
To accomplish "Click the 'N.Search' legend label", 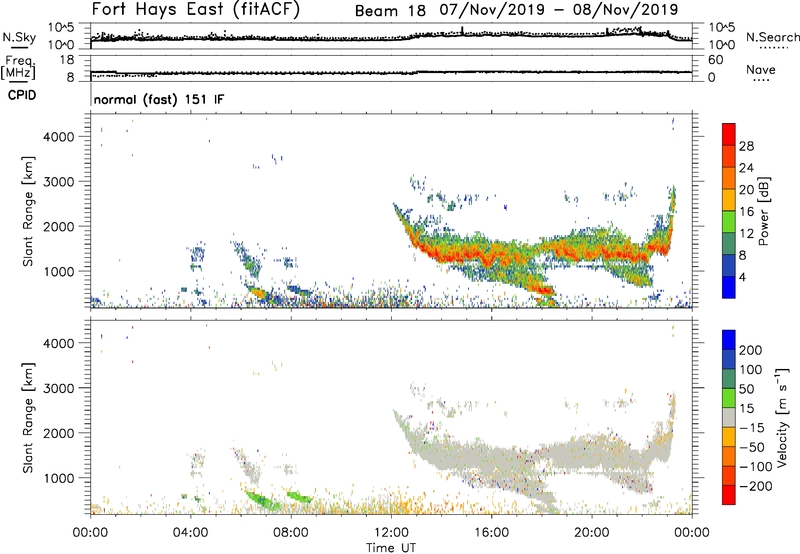I will pos(772,37).
